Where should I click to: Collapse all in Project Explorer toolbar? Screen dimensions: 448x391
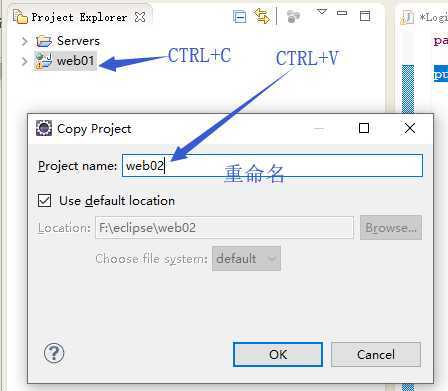[240, 17]
